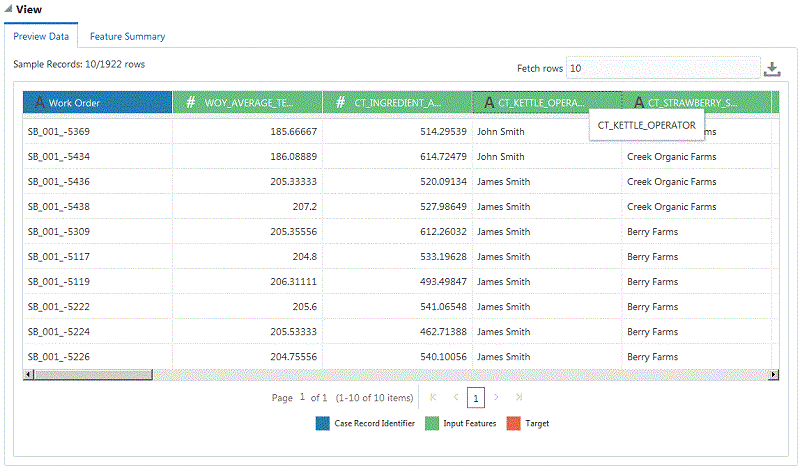This screenshot has height=468, width=800.
Task: Click the horizontal scrollbar left arrow
Action: click(x=28, y=375)
